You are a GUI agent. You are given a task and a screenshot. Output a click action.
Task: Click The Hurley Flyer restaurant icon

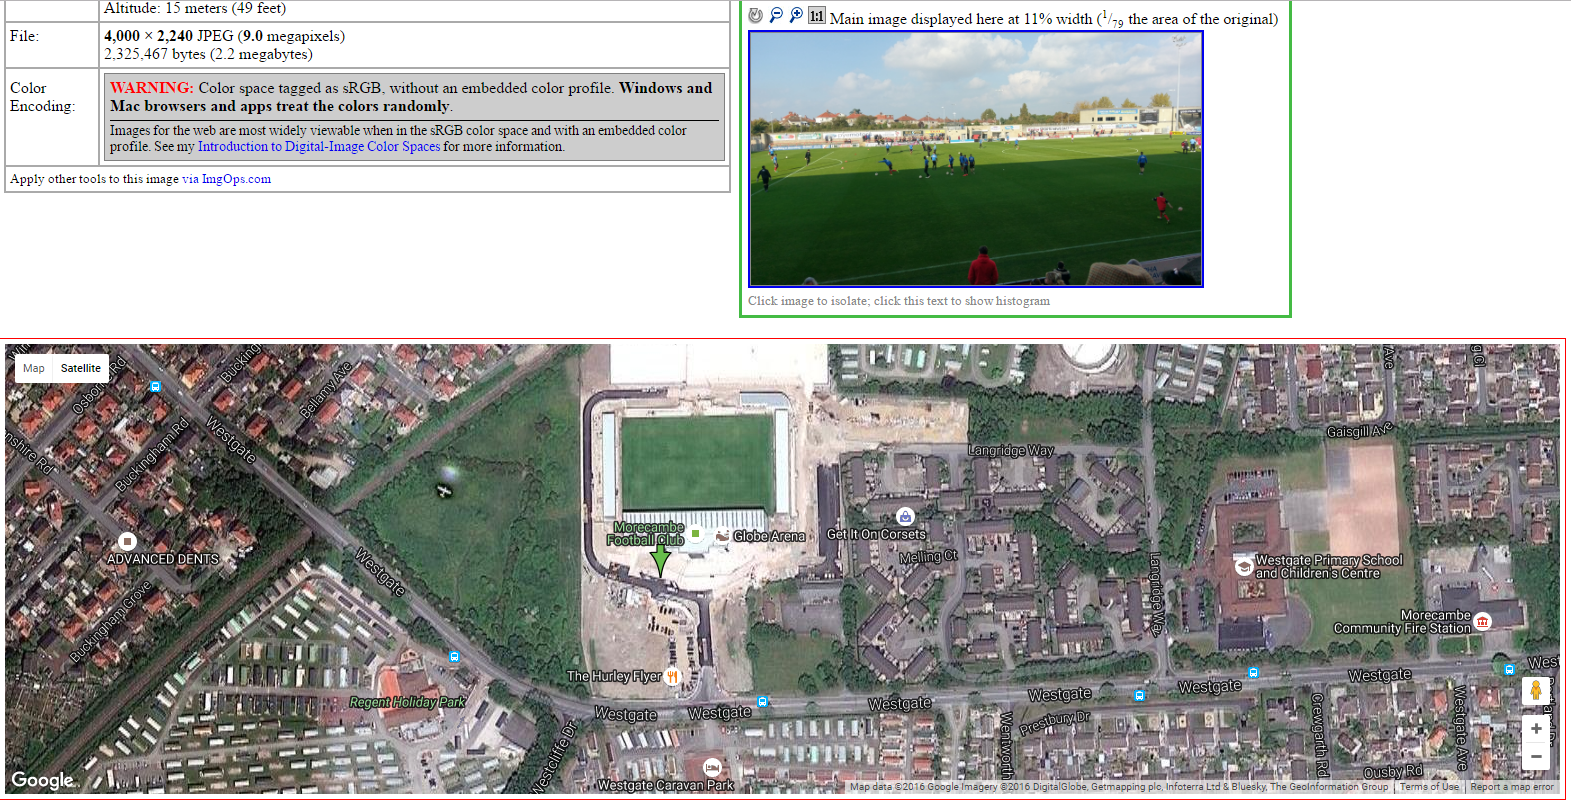tap(672, 676)
